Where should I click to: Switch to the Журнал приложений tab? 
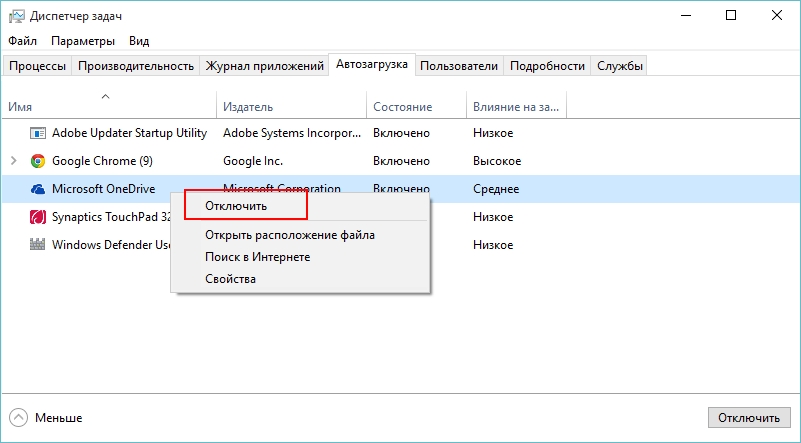tap(264, 66)
